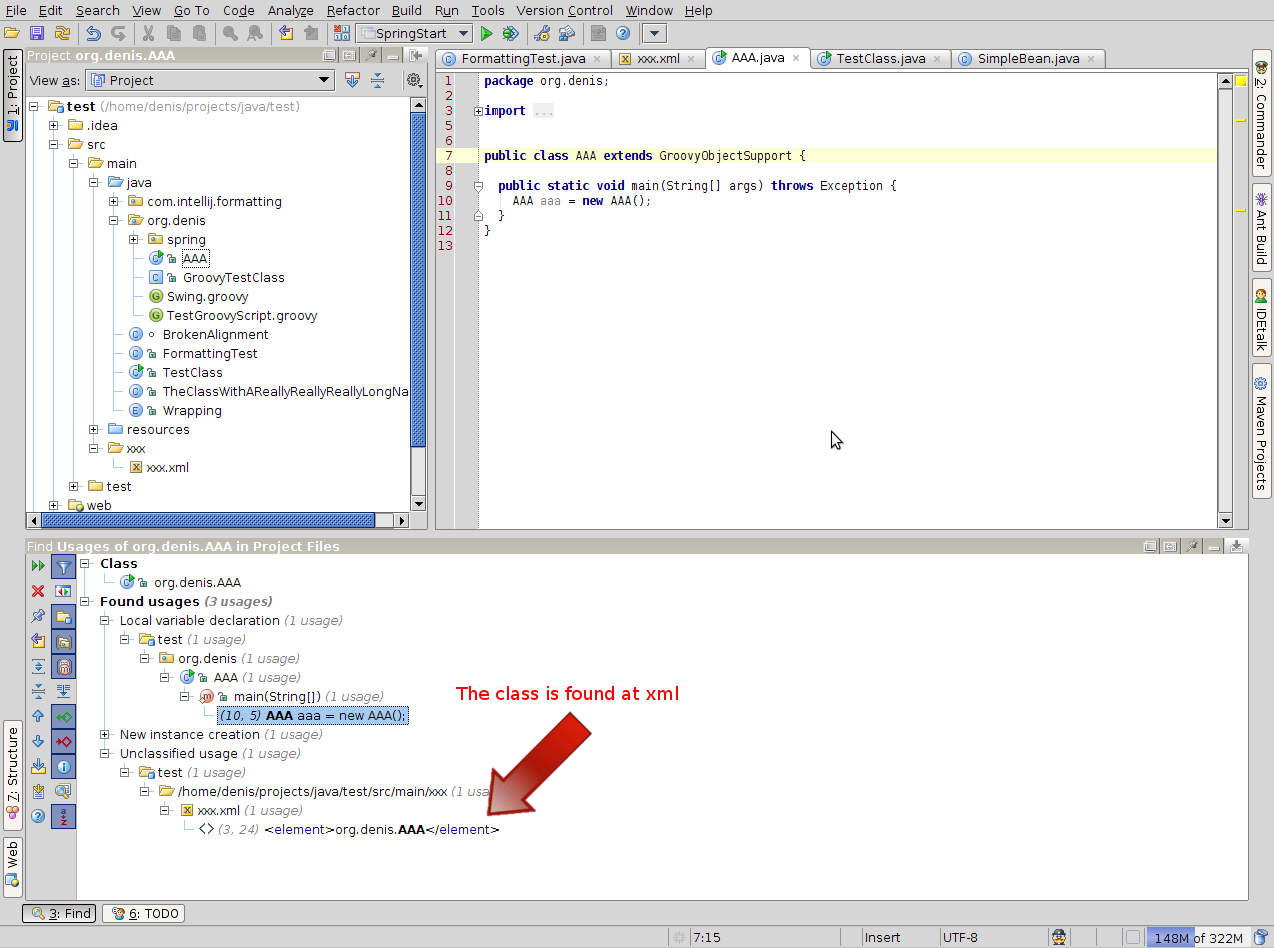Click the Cut scissors toolbar icon
1274x948 pixels.
point(149,33)
